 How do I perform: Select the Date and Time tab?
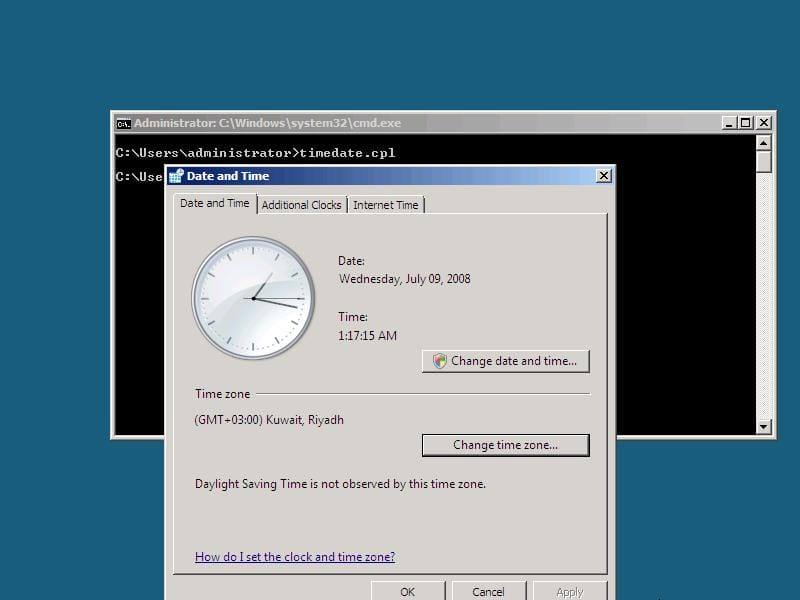click(x=213, y=202)
